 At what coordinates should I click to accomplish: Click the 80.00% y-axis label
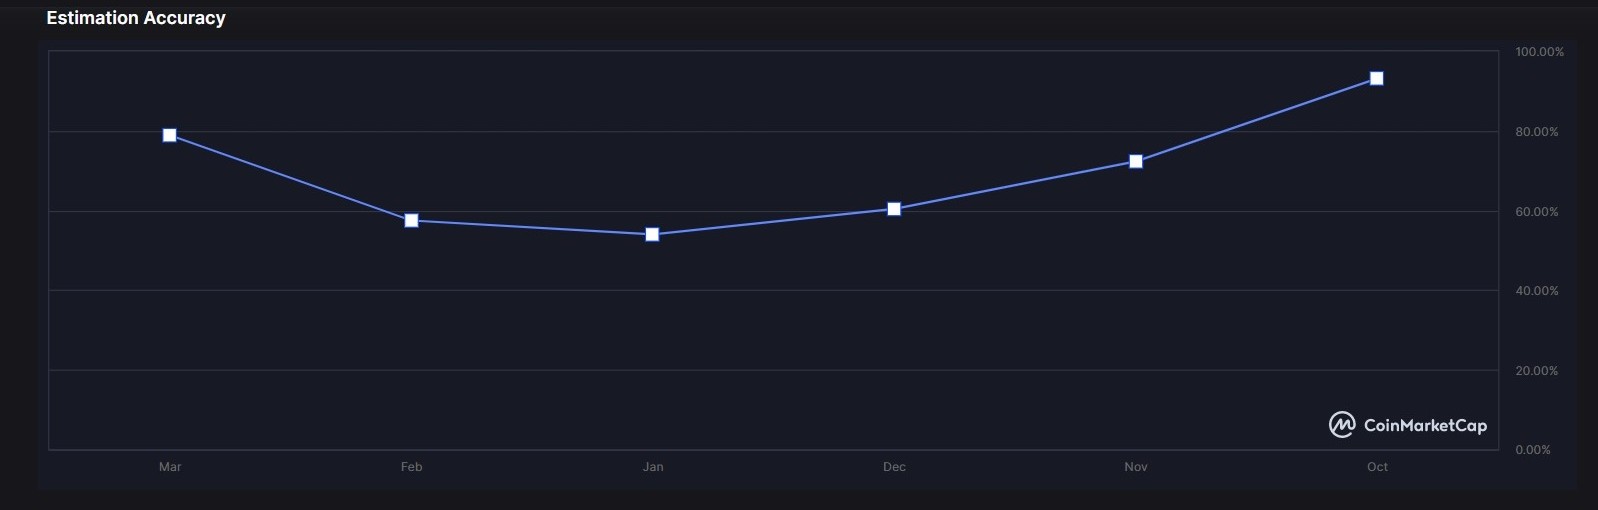[x=1537, y=132]
